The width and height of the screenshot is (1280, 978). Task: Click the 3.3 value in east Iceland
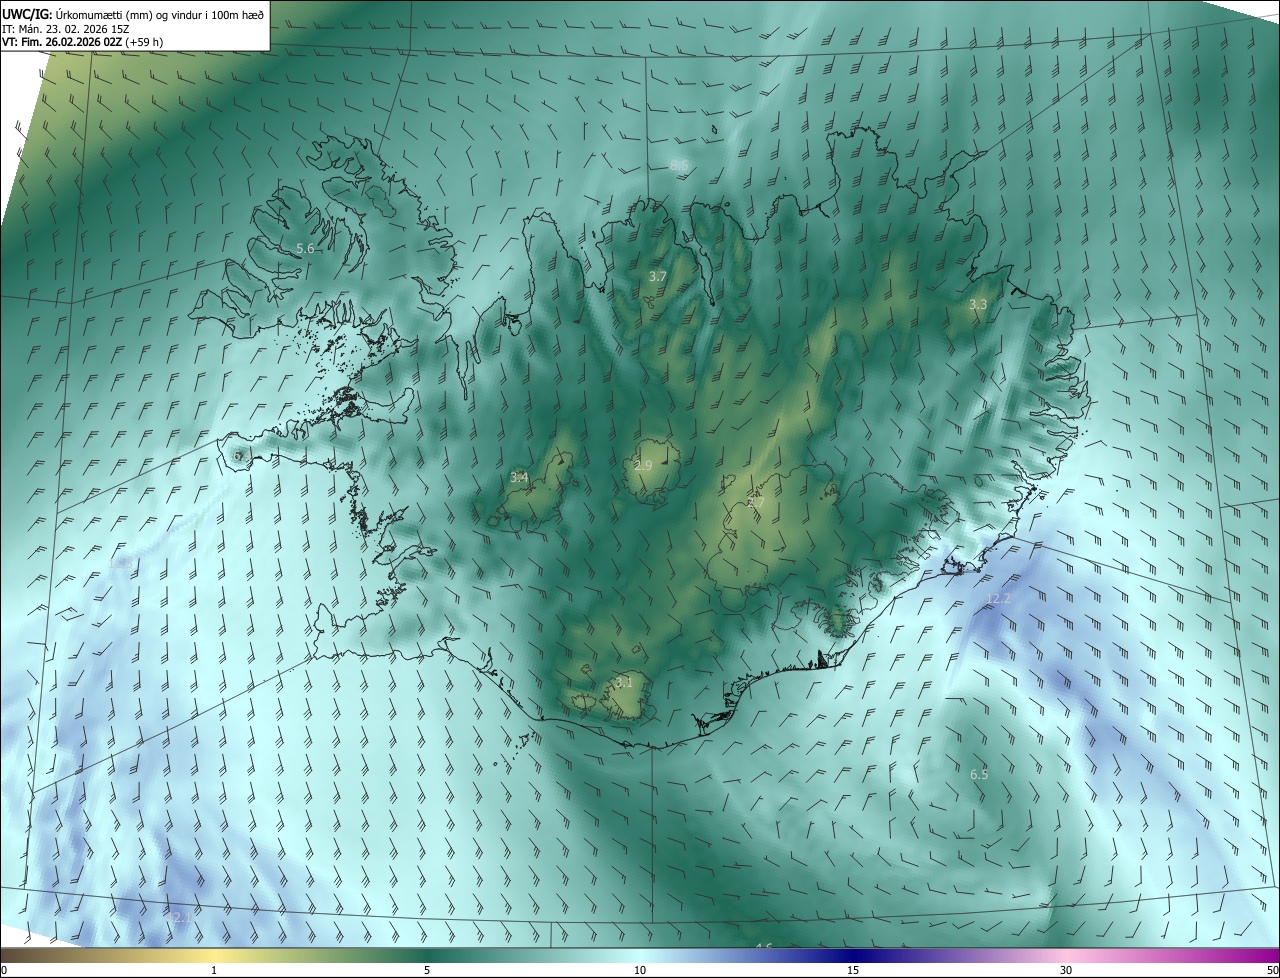pyautogui.click(x=978, y=304)
